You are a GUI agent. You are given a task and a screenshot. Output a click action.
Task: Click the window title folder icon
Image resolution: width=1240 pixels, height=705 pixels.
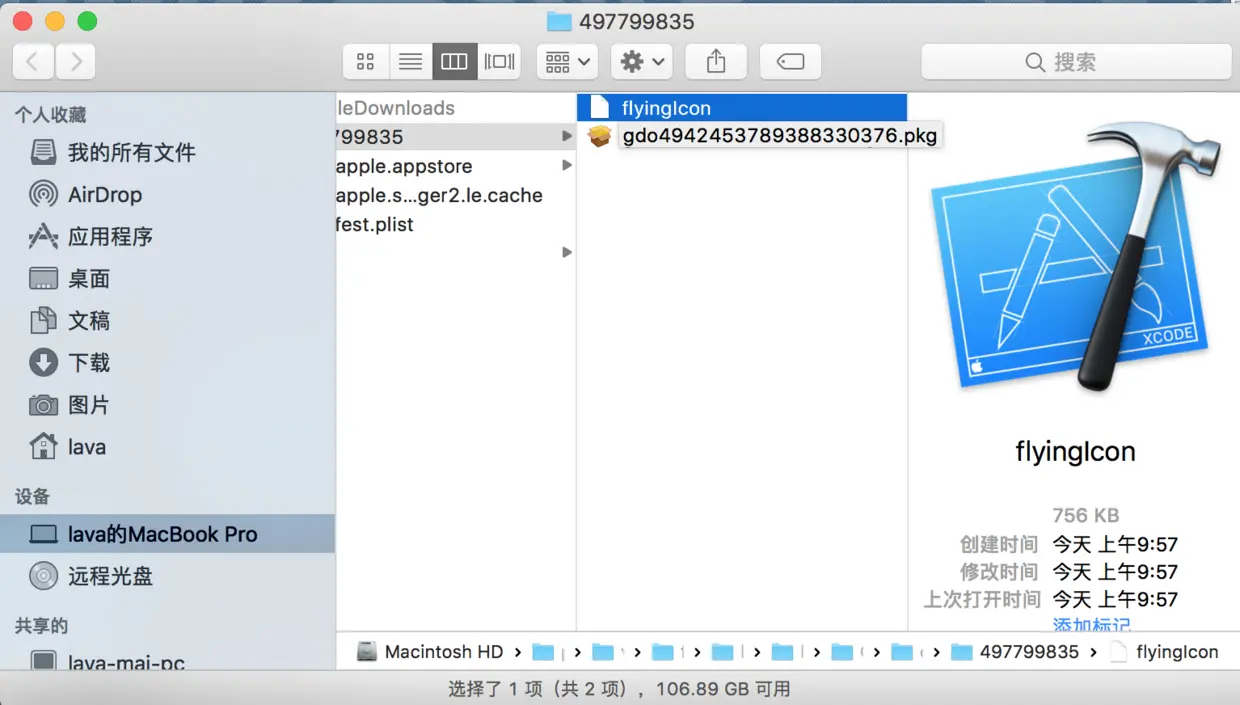tap(559, 21)
